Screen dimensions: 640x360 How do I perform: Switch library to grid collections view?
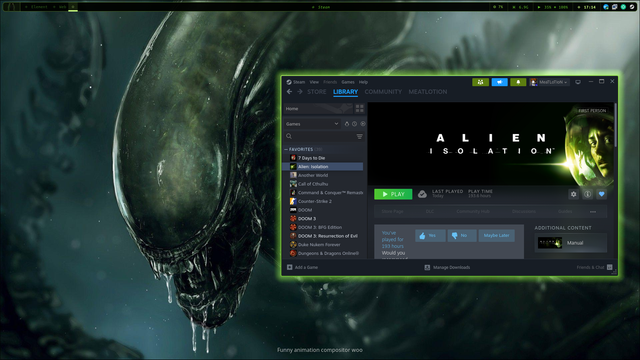tap(360, 109)
